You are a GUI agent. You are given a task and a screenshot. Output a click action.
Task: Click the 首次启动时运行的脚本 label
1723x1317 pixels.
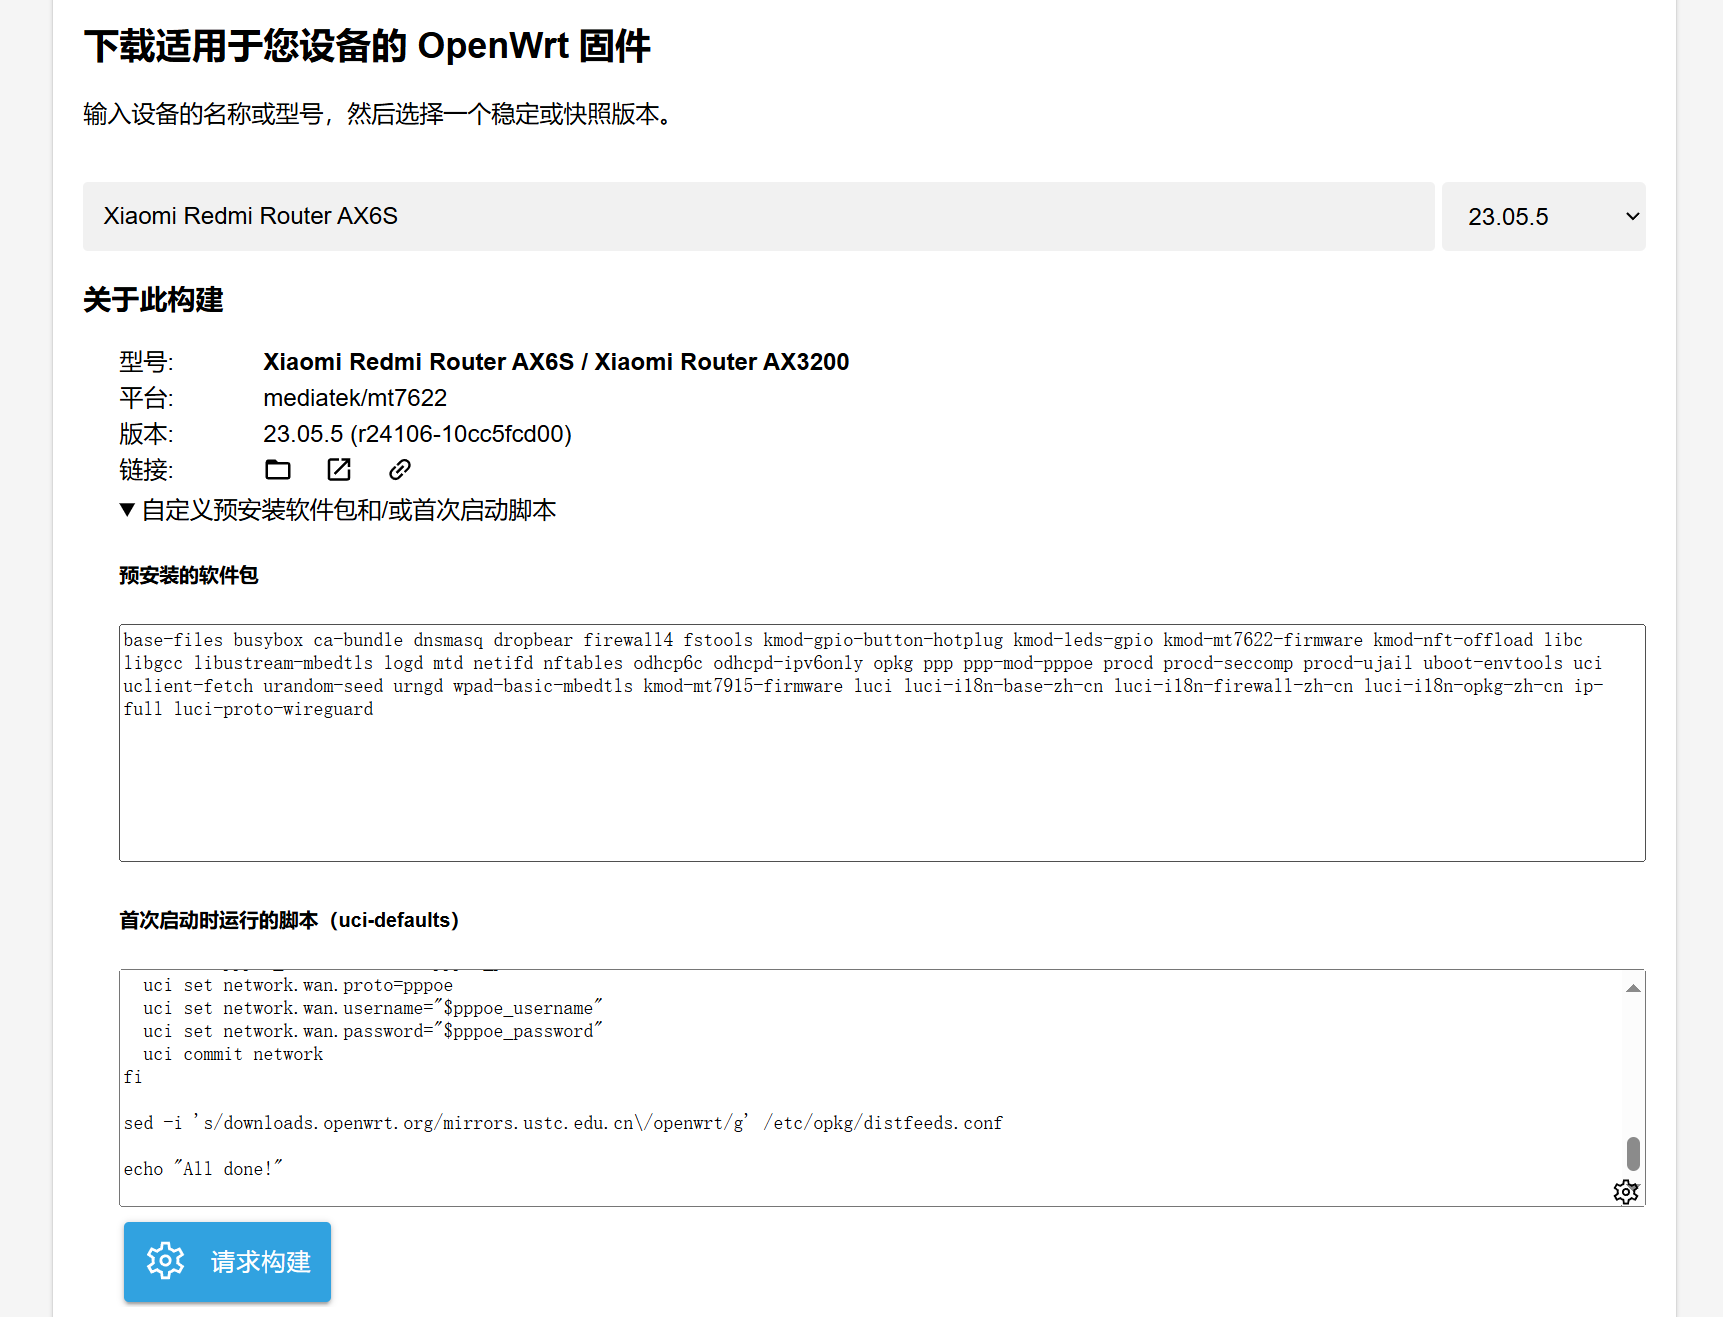[x=289, y=920]
